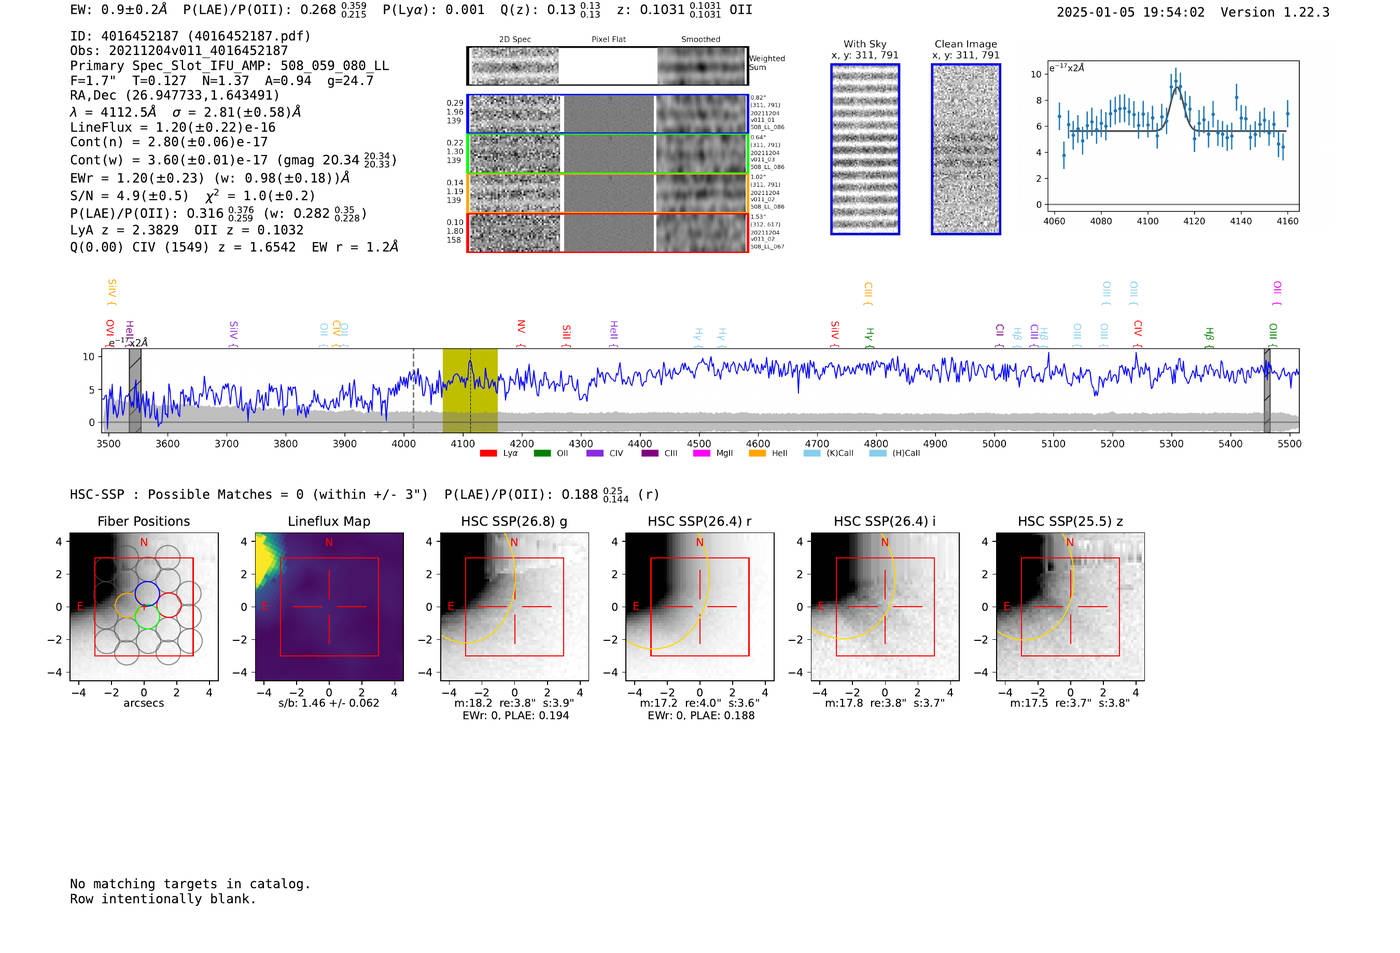The image size is (1400, 953).
Task: Click the orange-bordered 2D spec fiber row
Action: click(x=607, y=193)
